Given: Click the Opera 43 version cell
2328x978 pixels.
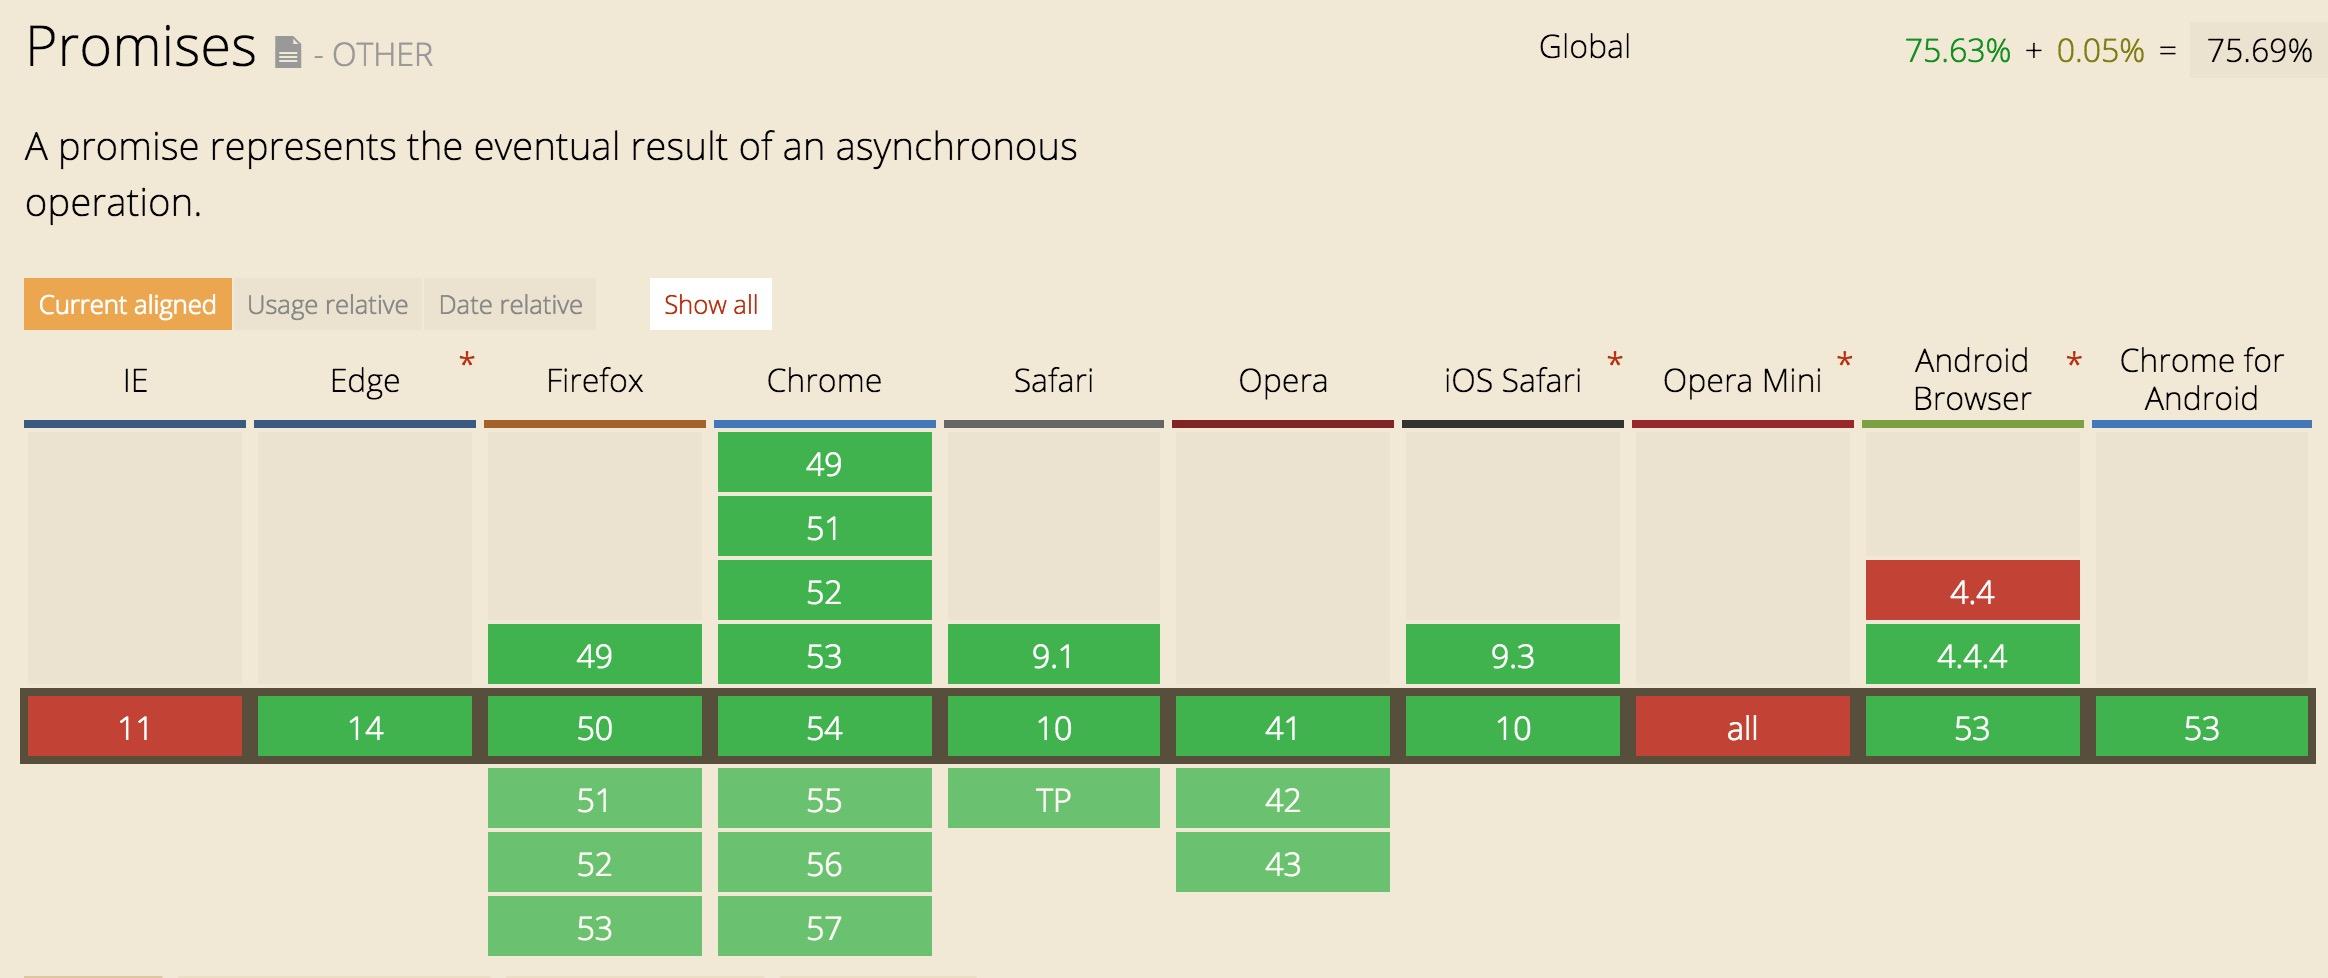Looking at the screenshot, I should pos(1282,863).
